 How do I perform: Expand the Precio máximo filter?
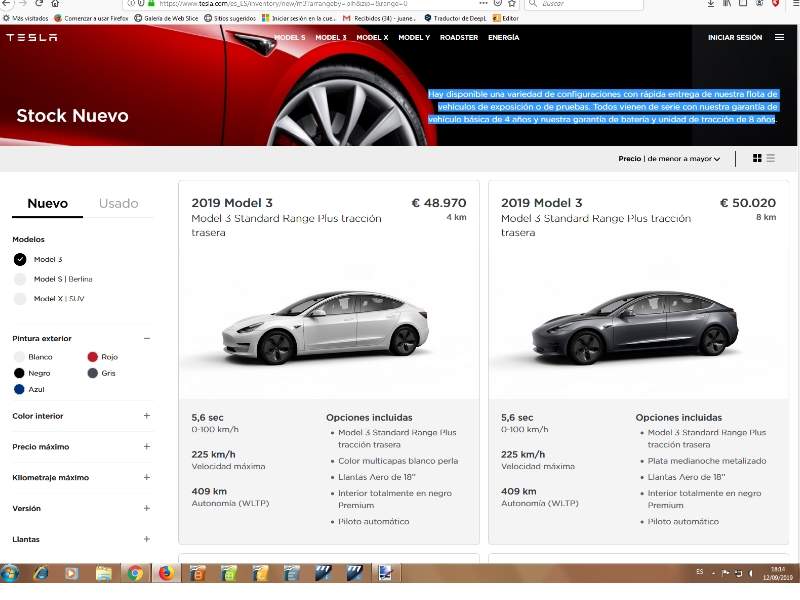click(146, 446)
